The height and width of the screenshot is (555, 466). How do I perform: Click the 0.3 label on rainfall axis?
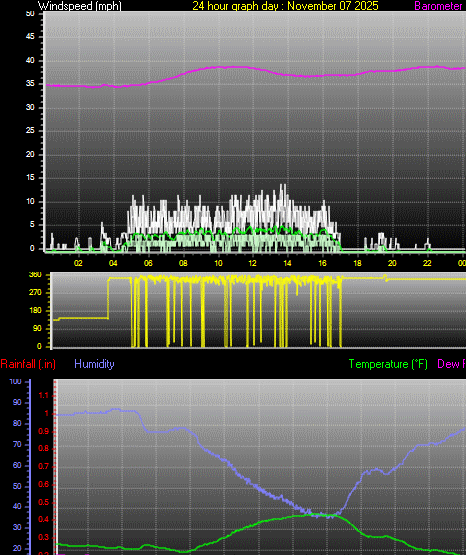(x=43, y=537)
